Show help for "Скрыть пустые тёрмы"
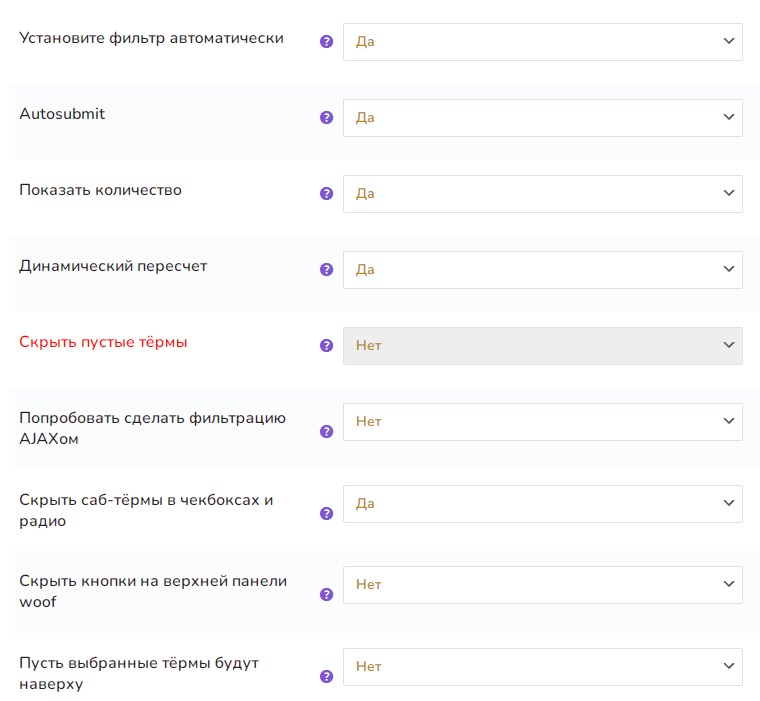Viewport: 760px width, 701px height. pyautogui.click(x=326, y=346)
